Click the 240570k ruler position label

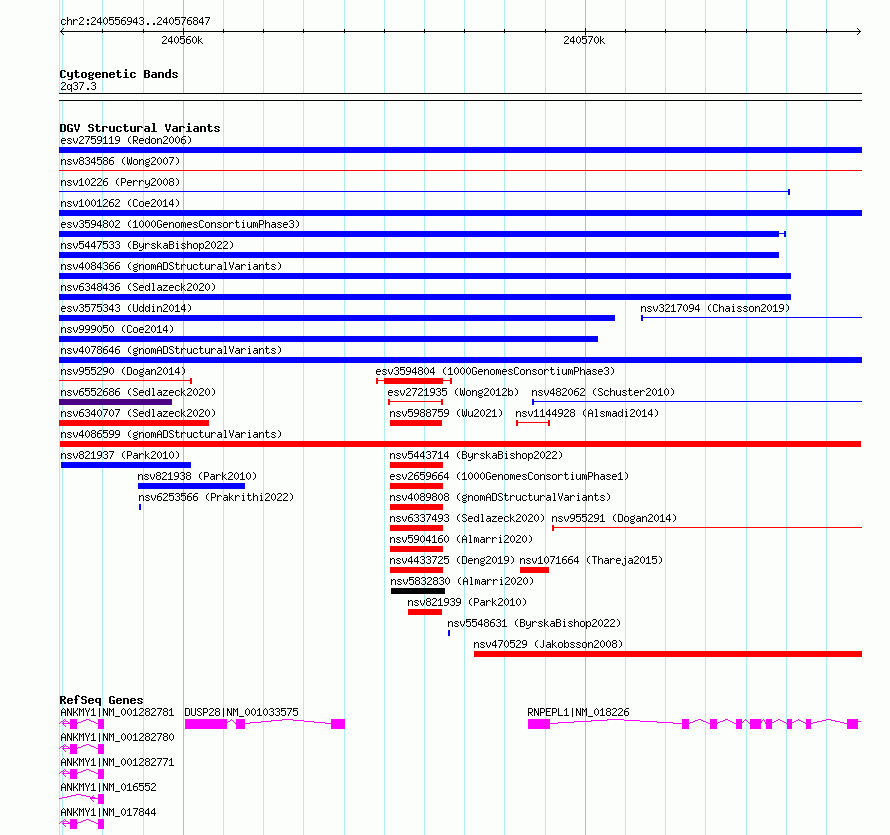(584, 40)
